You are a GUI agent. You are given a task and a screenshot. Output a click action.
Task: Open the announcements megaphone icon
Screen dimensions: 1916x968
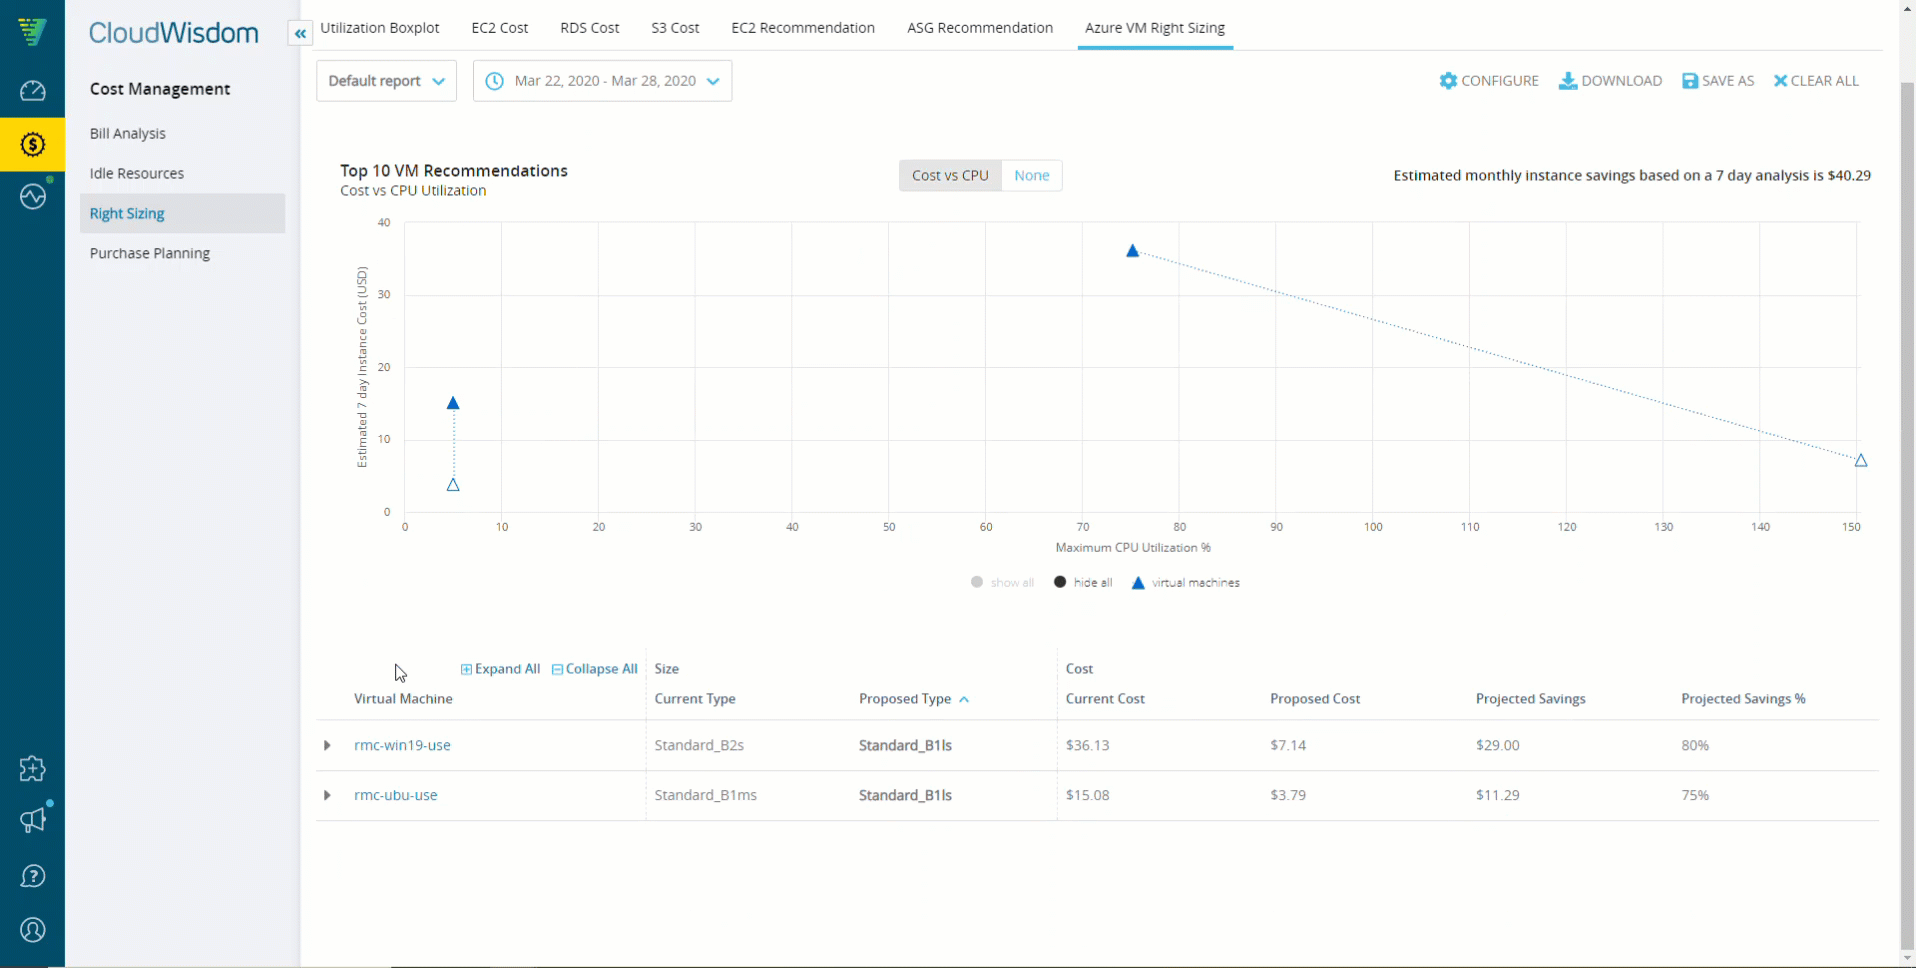coord(32,820)
